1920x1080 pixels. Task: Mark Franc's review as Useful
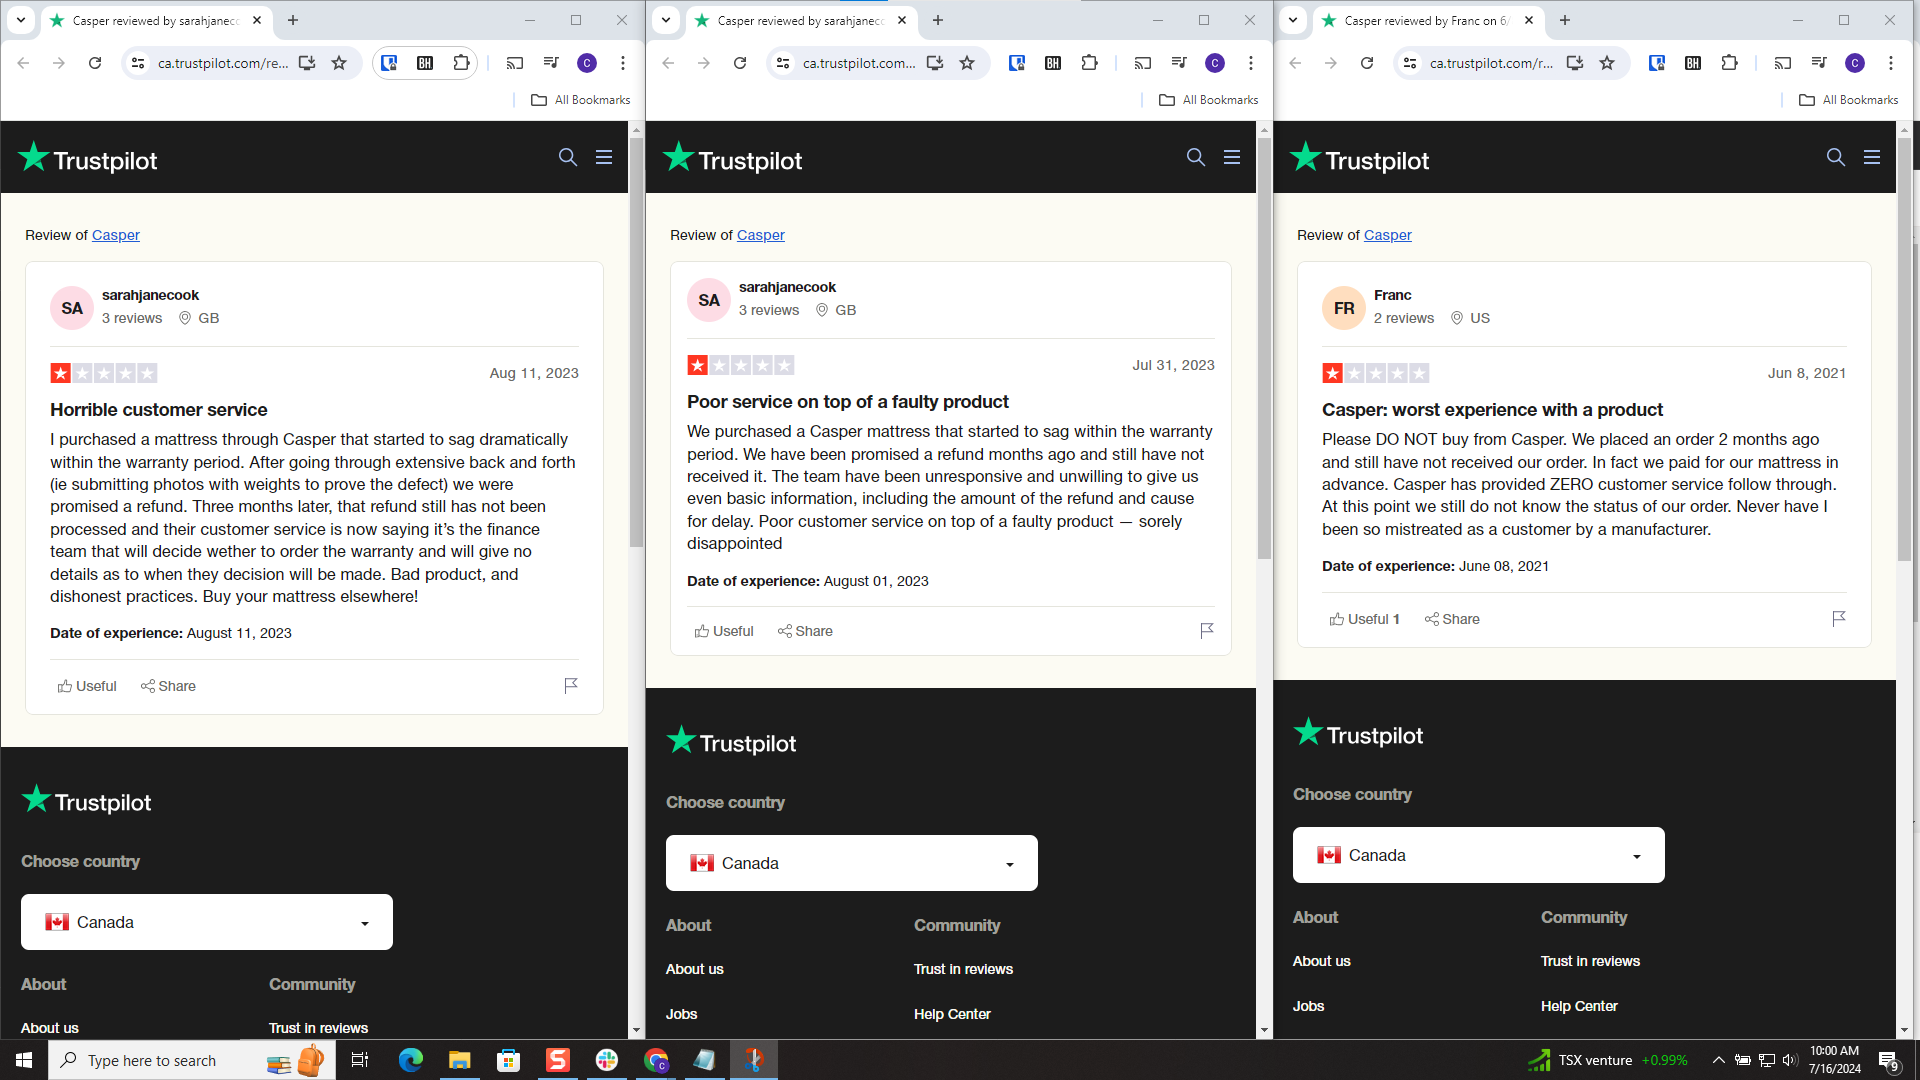click(1364, 619)
